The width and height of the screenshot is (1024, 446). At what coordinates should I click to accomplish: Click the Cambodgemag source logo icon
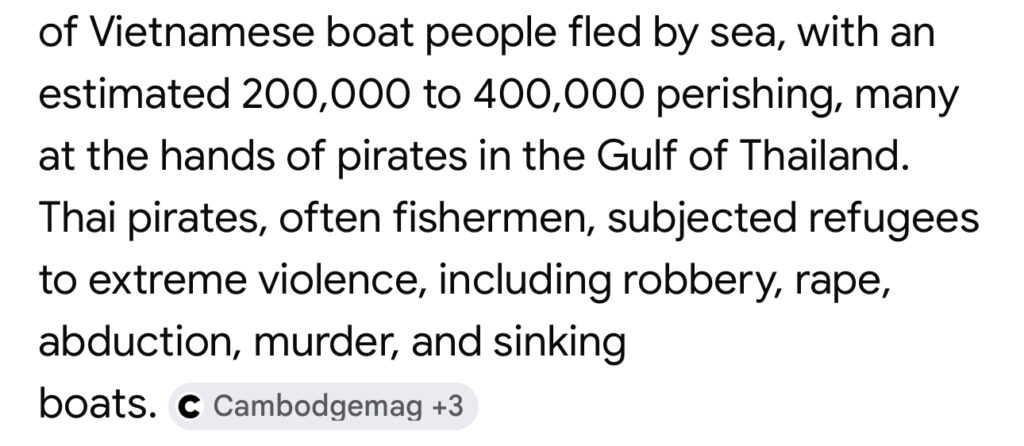[x=190, y=407]
